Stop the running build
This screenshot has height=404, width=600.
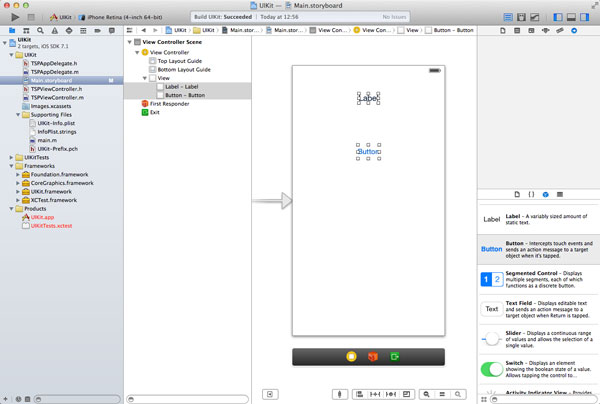click(31, 17)
